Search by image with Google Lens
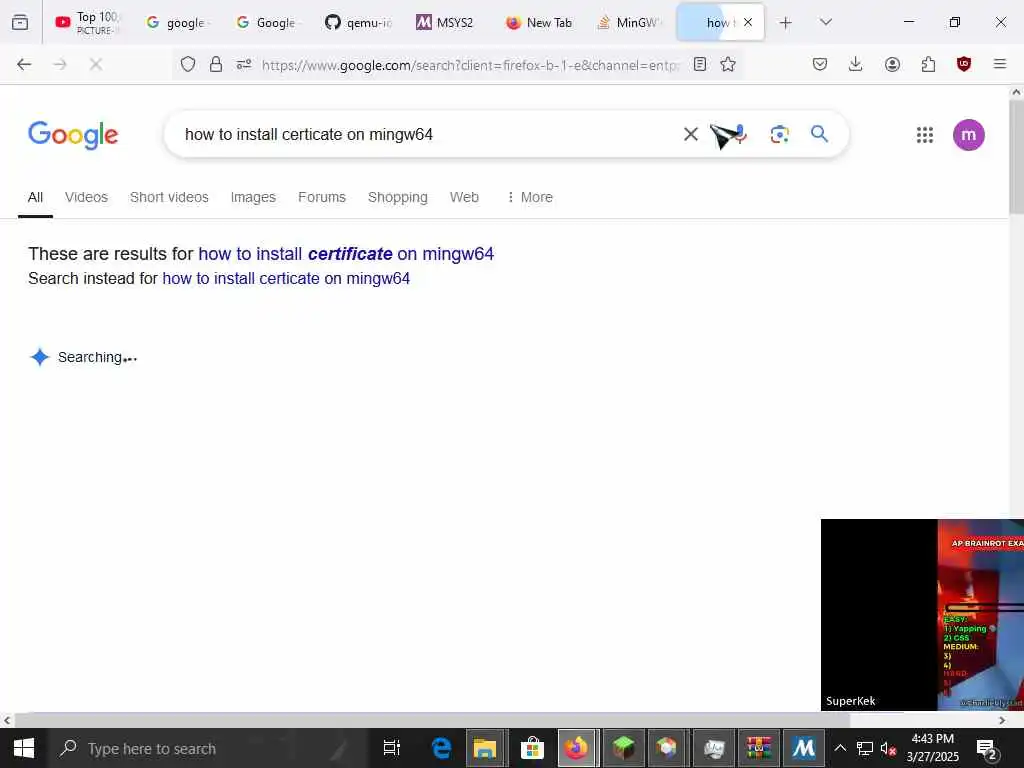 (780, 135)
